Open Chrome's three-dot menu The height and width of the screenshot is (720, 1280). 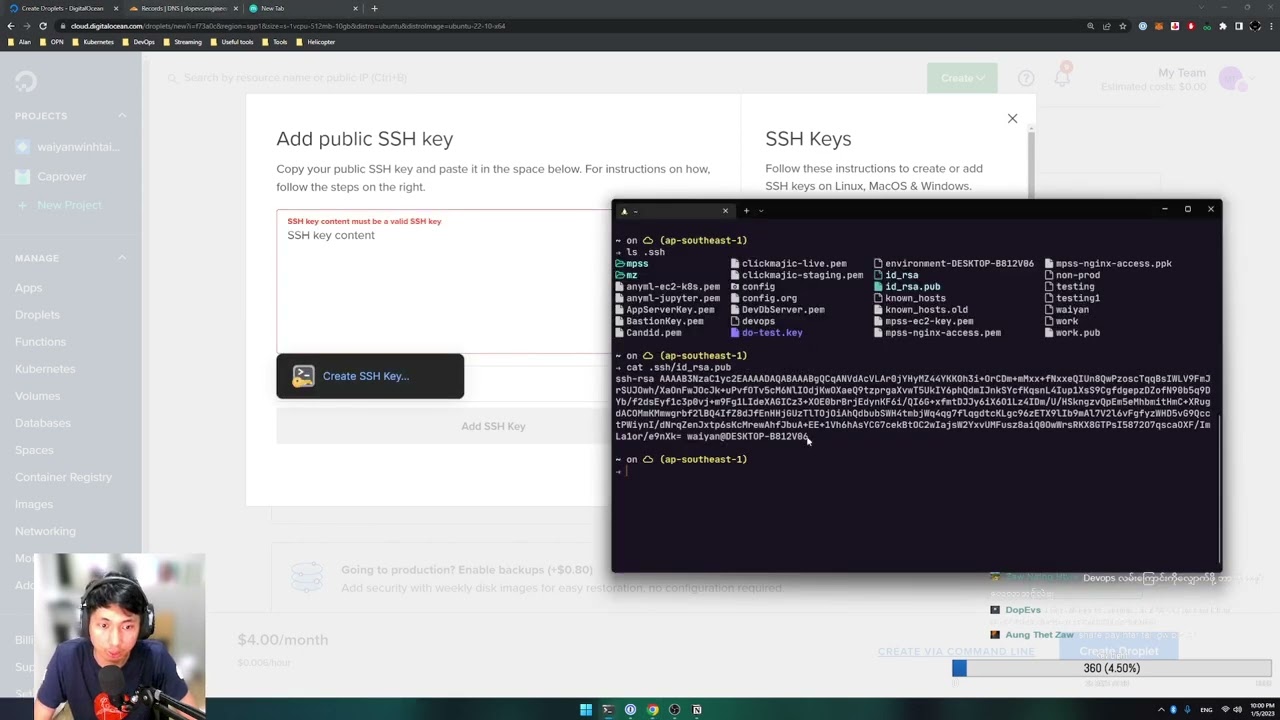(x=1270, y=26)
